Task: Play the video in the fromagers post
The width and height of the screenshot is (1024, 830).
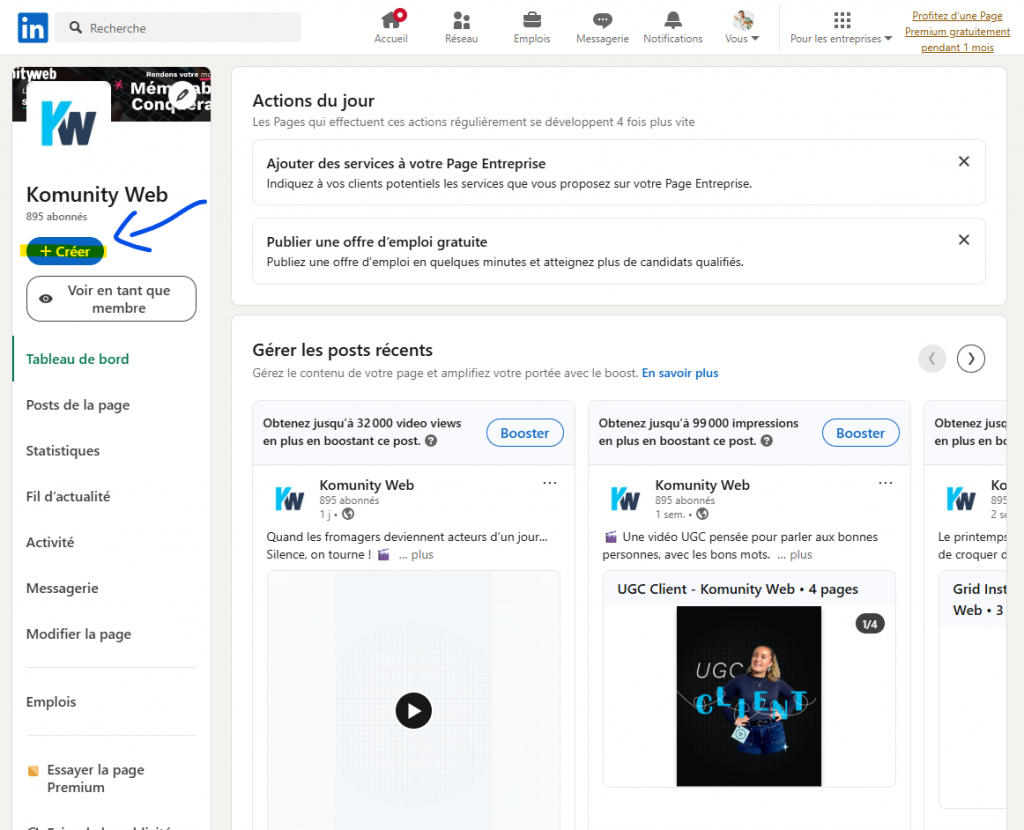Action: coord(413,710)
